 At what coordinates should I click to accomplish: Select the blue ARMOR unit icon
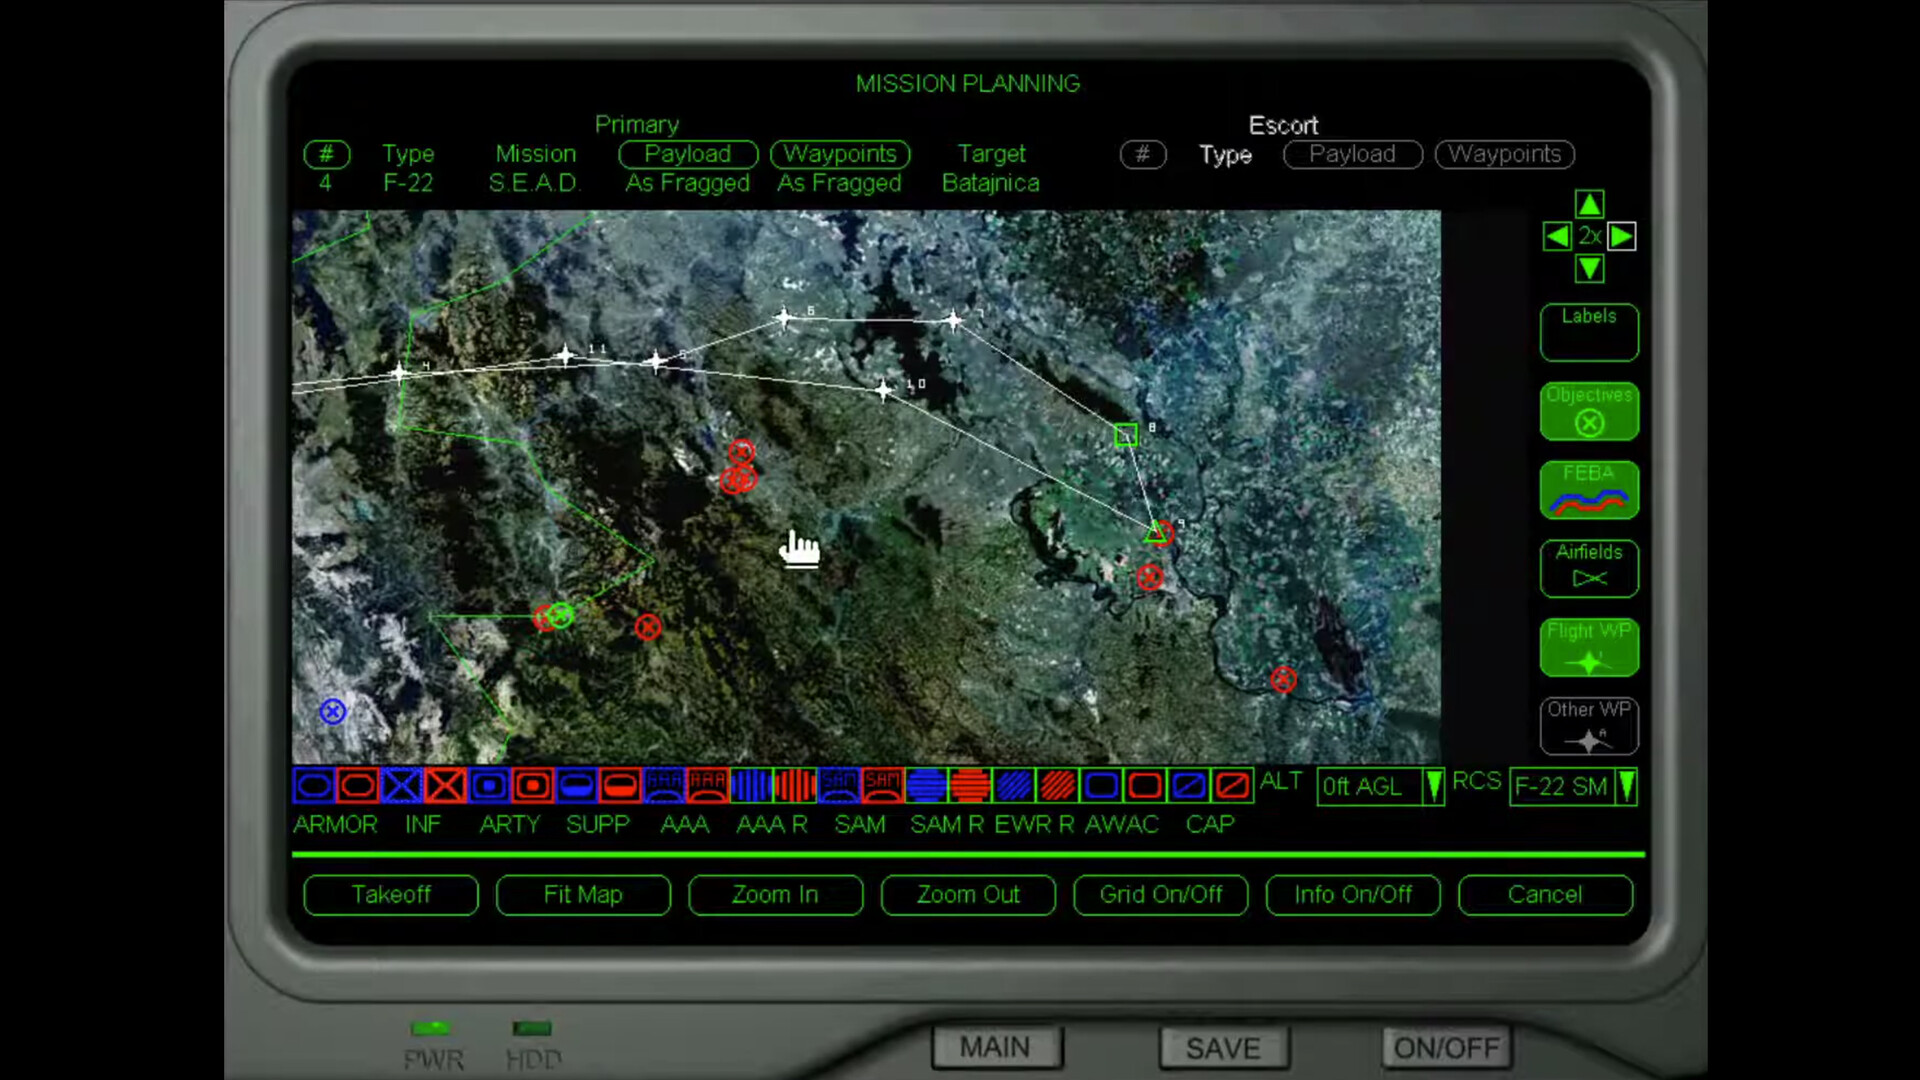(313, 787)
